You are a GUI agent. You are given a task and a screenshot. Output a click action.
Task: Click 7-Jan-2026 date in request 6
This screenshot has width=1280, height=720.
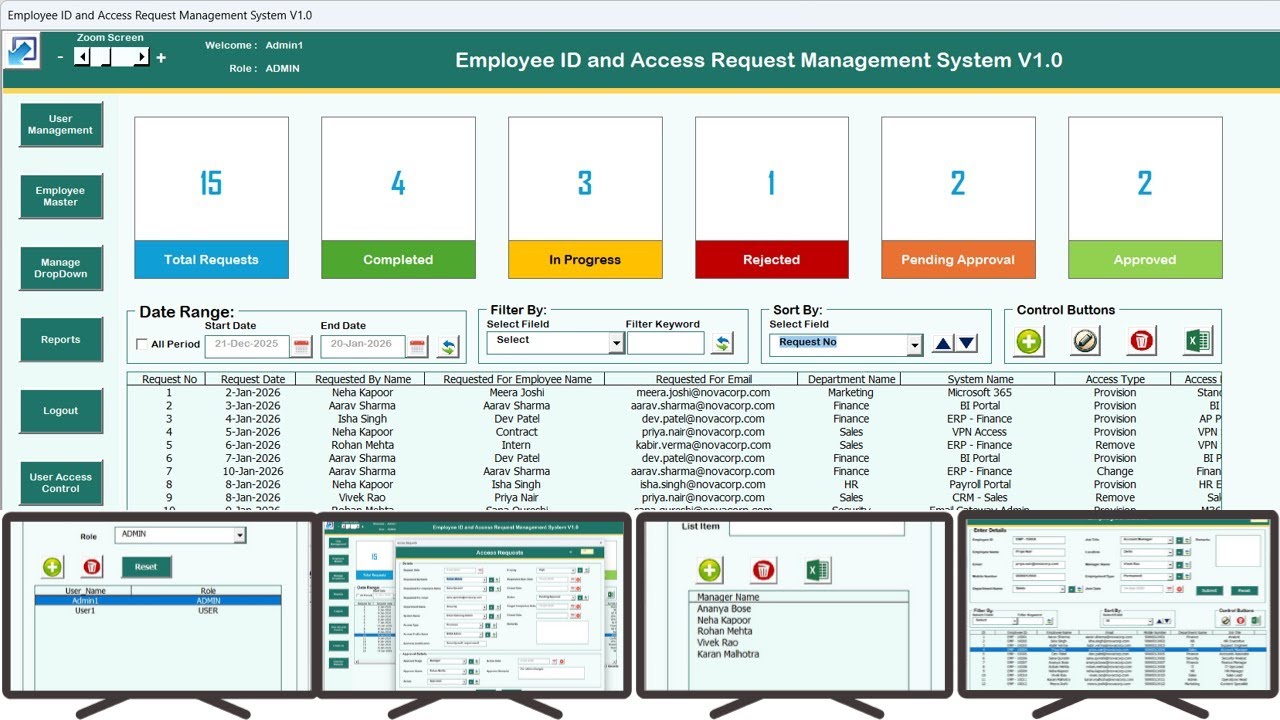(253, 458)
